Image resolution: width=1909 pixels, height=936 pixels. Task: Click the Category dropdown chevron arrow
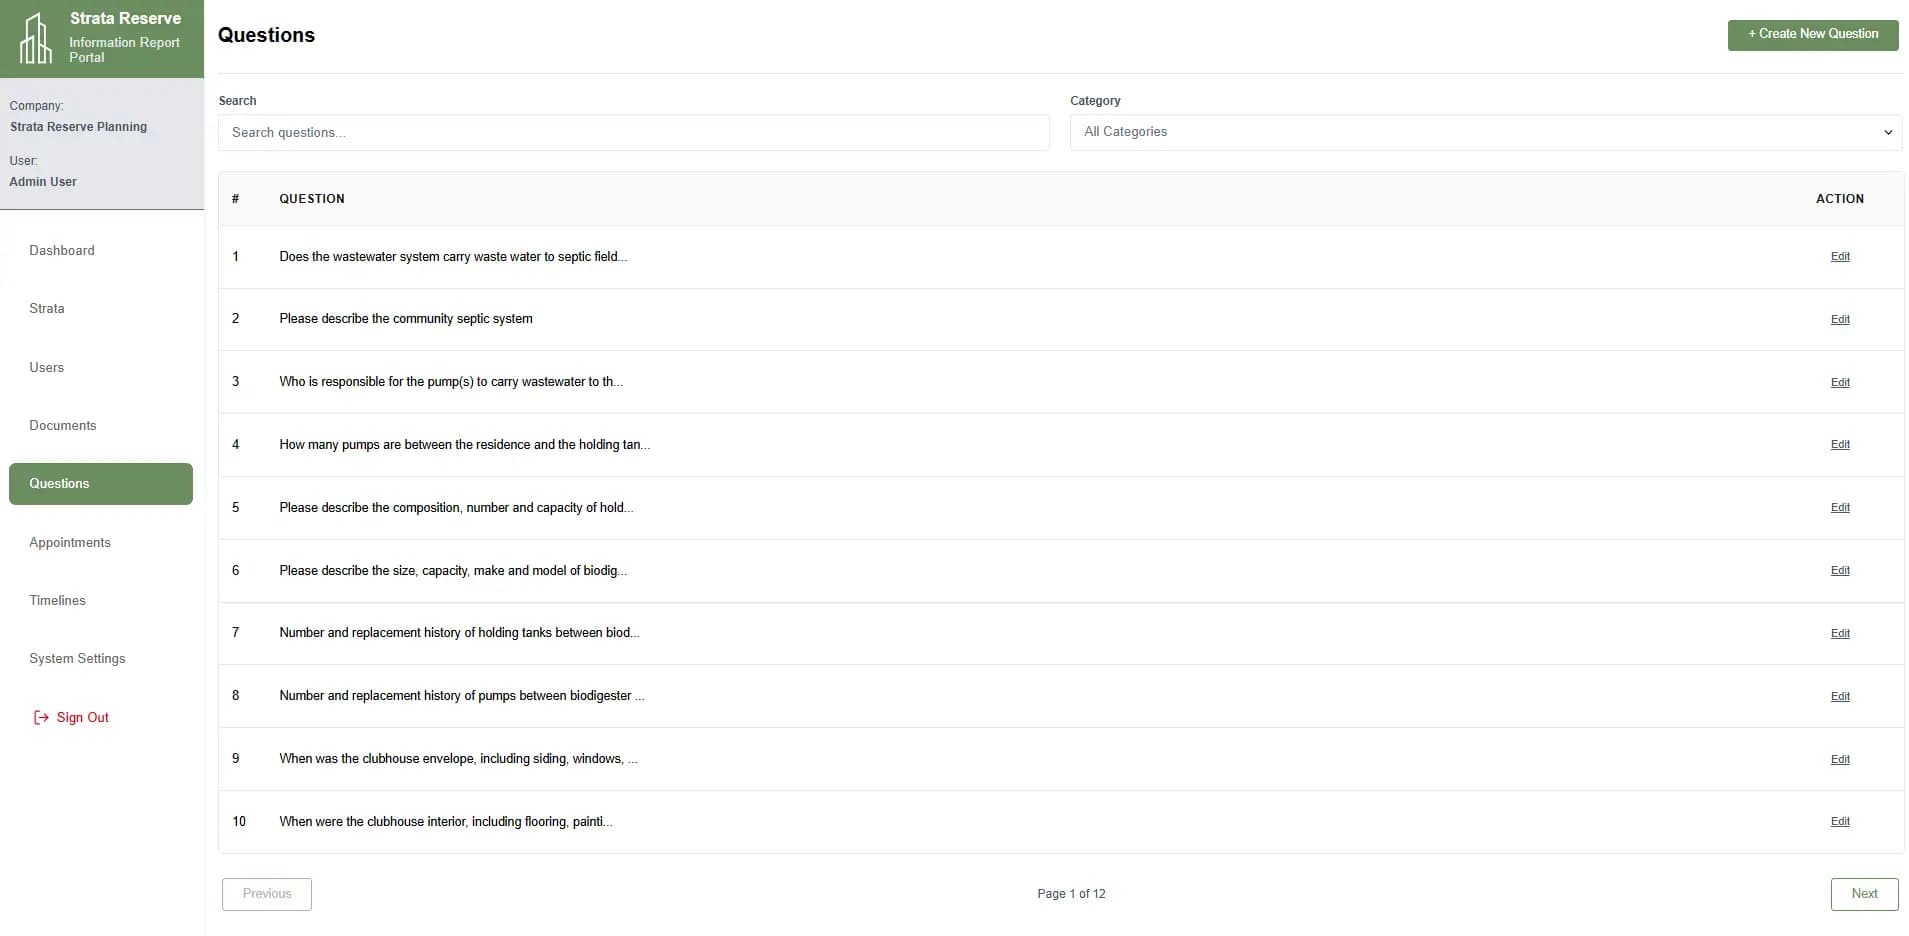pos(1887,132)
